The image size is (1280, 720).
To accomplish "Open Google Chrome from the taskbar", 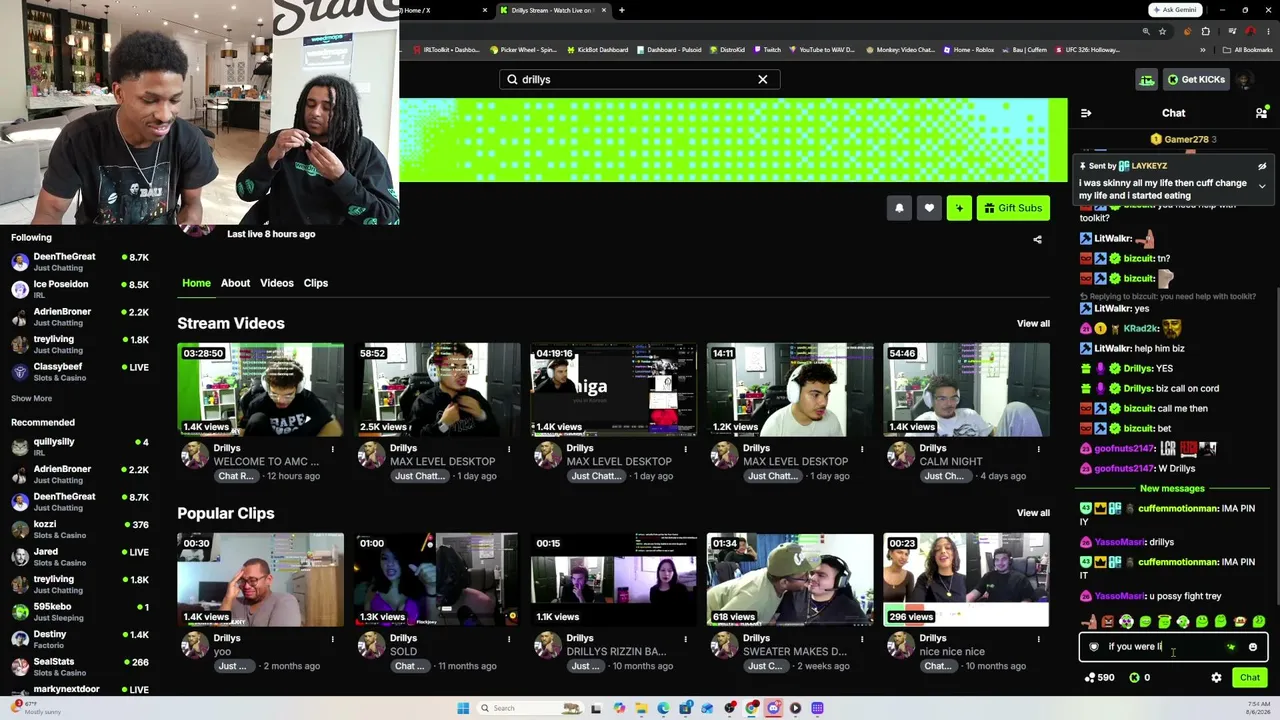I will [751, 708].
